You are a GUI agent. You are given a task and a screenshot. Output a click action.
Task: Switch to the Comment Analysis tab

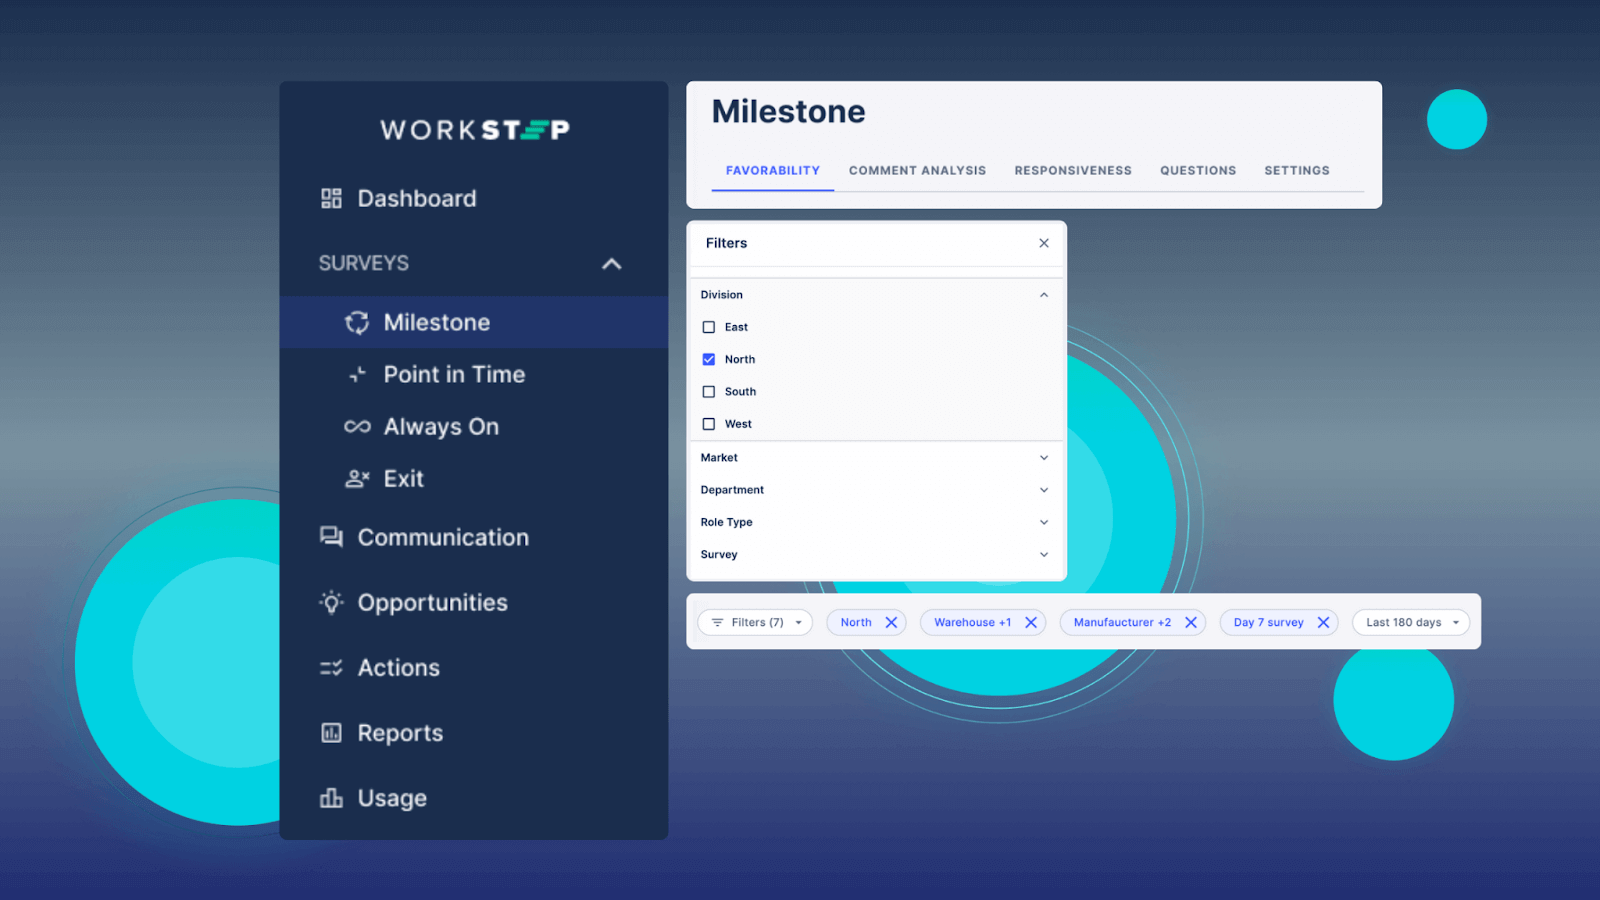pyautogui.click(x=917, y=171)
